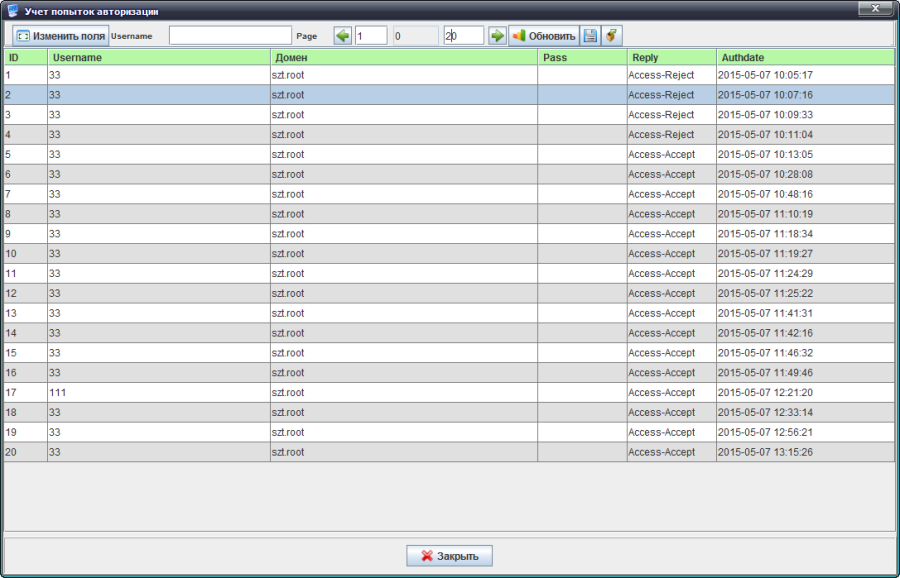Click ID cell 4

tap(25, 134)
